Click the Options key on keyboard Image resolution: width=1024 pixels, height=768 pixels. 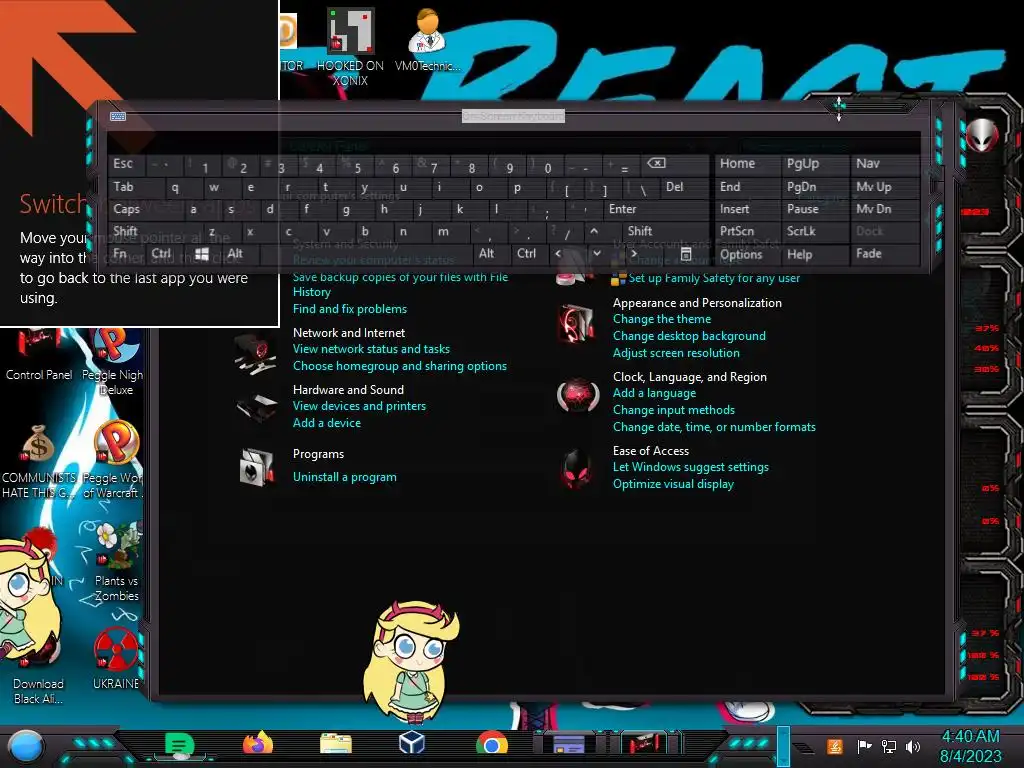click(747, 254)
